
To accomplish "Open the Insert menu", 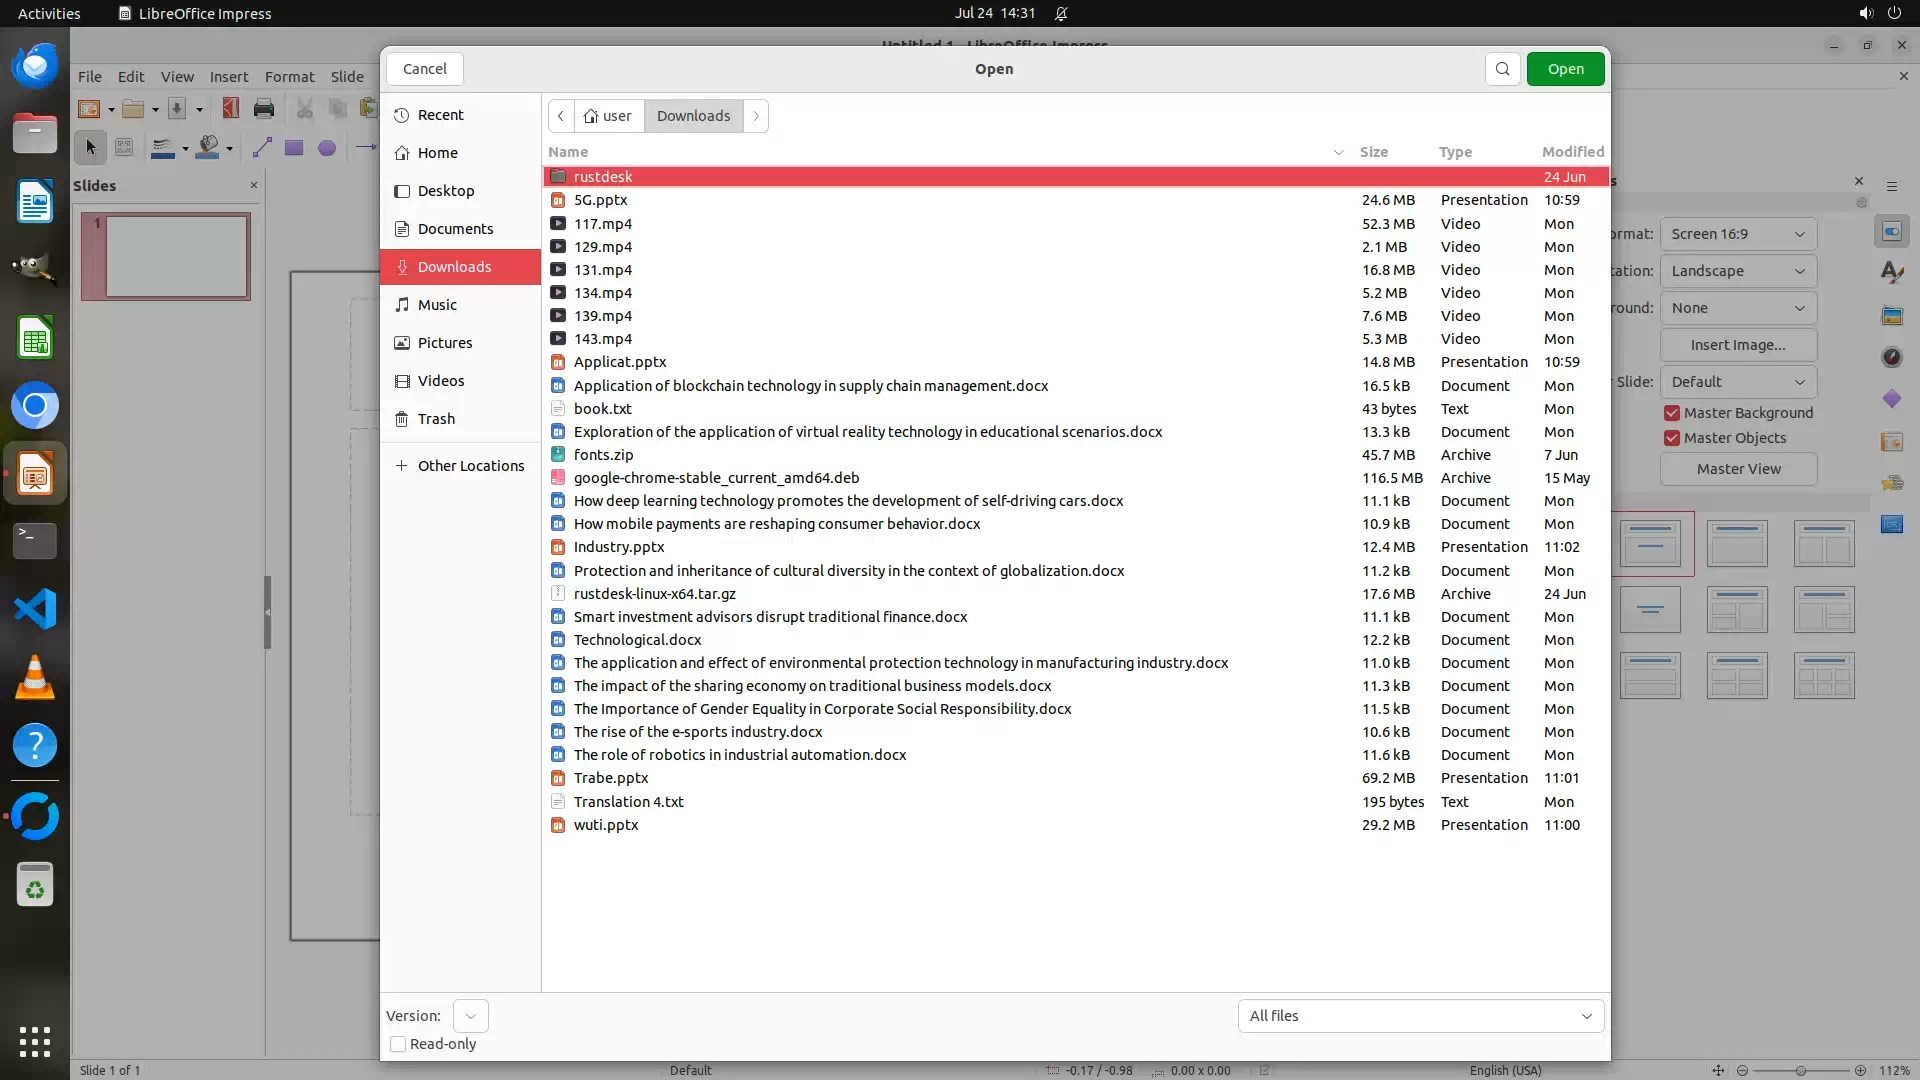I will pos(228,77).
